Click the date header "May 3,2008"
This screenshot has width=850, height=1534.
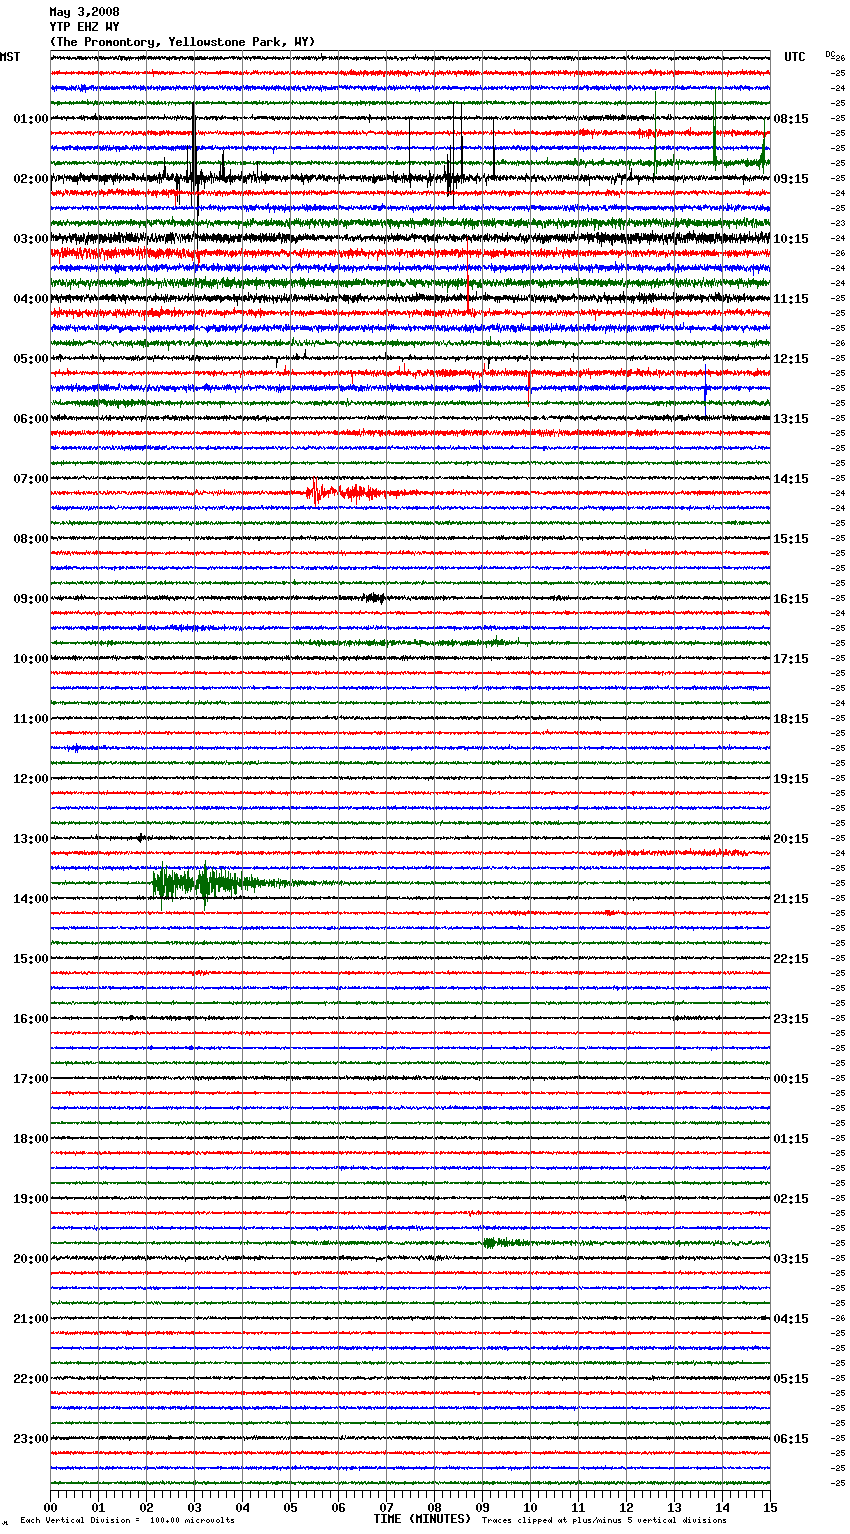84,12
